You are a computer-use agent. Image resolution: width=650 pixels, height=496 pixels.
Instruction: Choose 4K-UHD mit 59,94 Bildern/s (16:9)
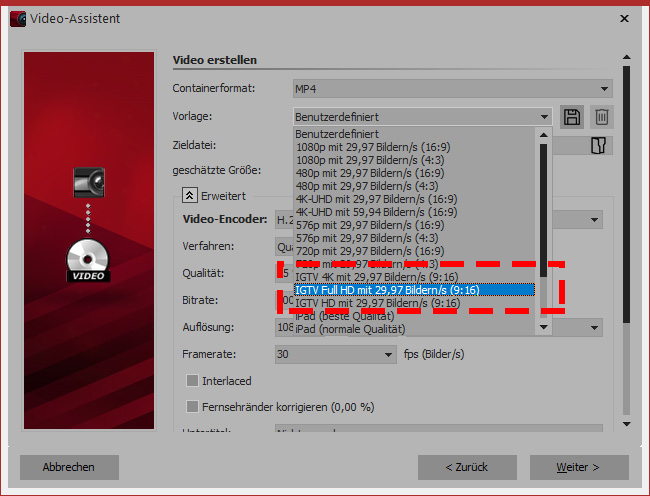(x=415, y=212)
